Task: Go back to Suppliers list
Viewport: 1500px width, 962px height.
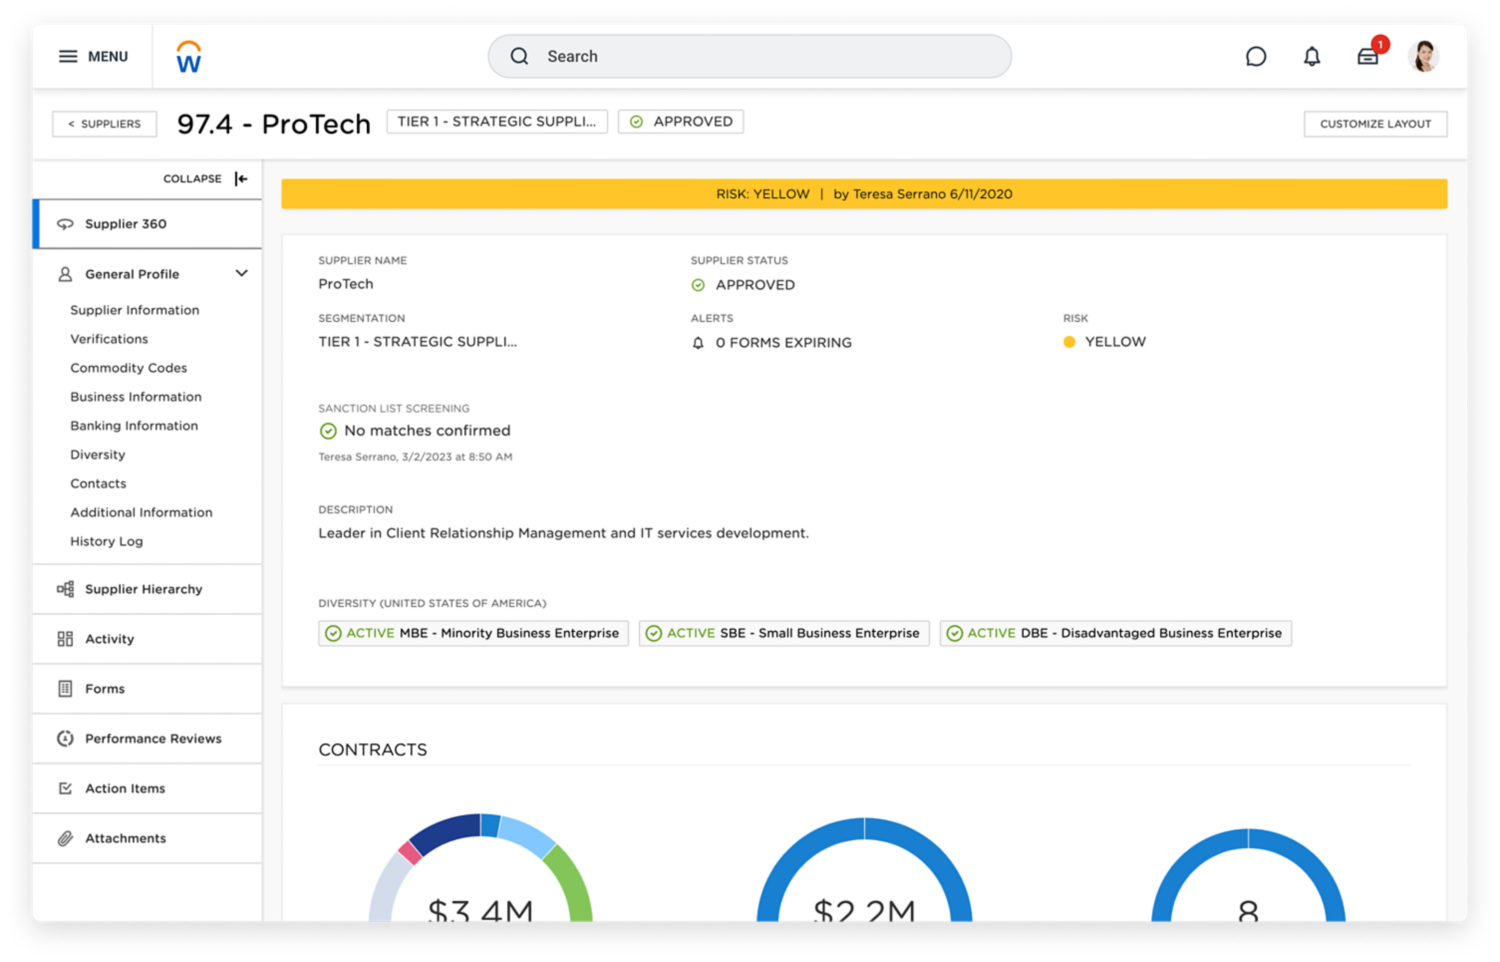Action: click(x=104, y=124)
